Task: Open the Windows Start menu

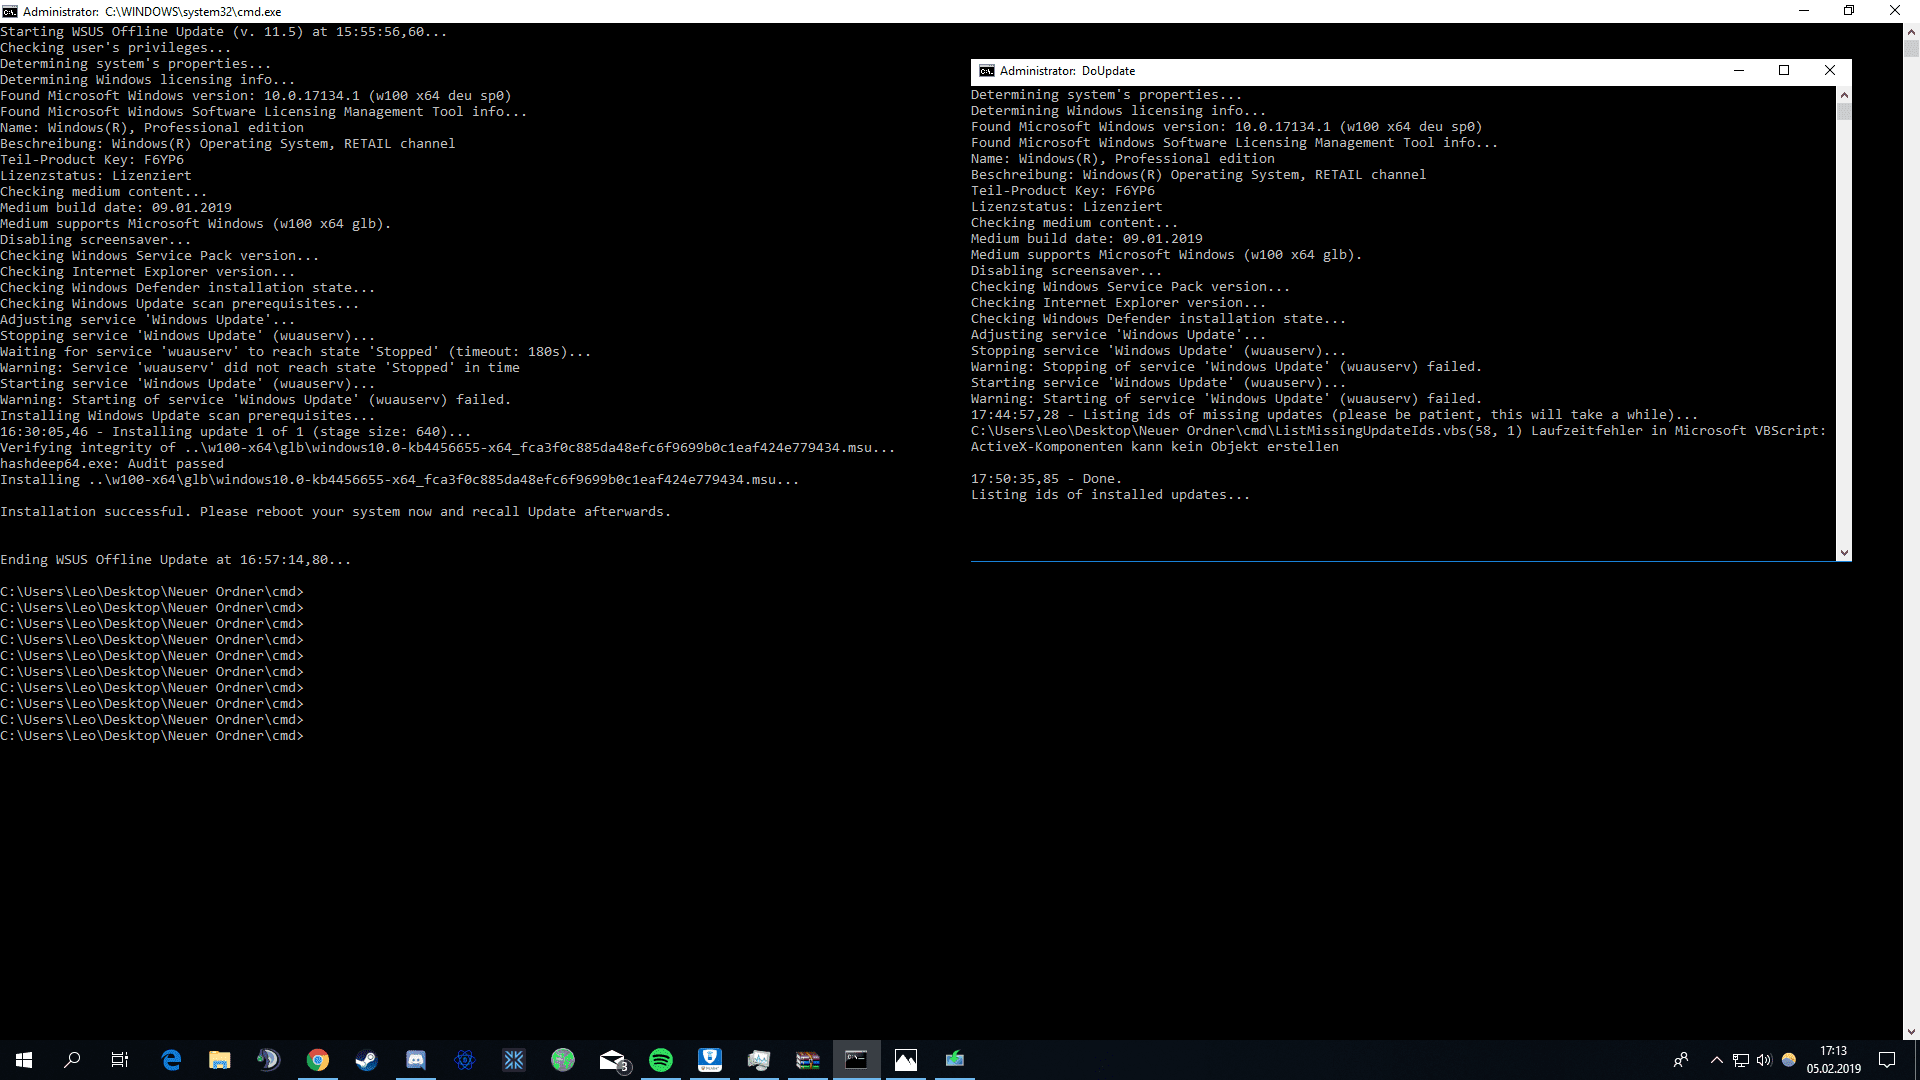Action: [x=24, y=1060]
